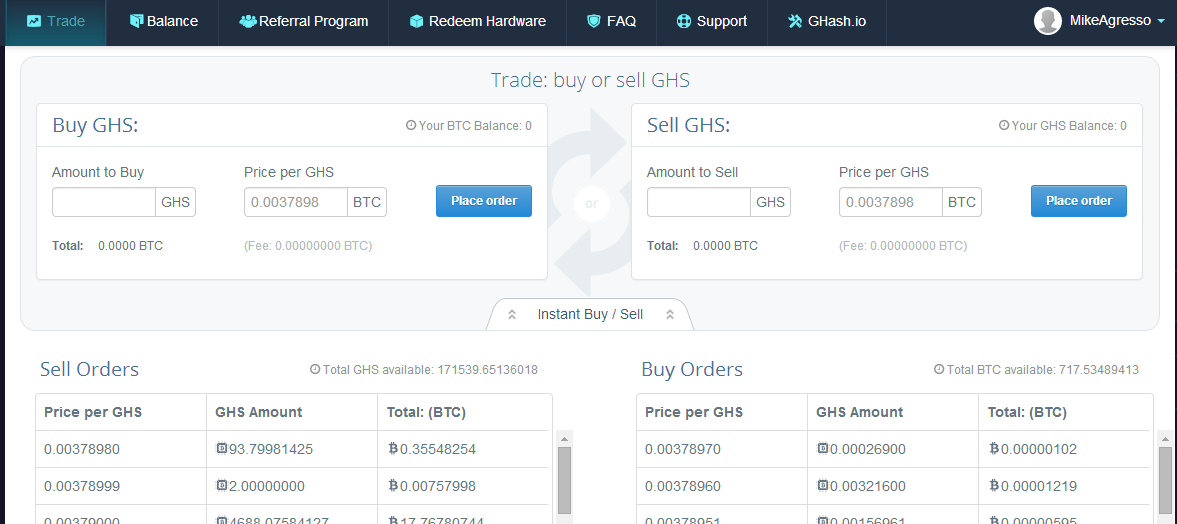Click the Buy Orders Total: (BTC) header
Screen dimensions: 1177x524
pyautogui.click(x=1028, y=412)
